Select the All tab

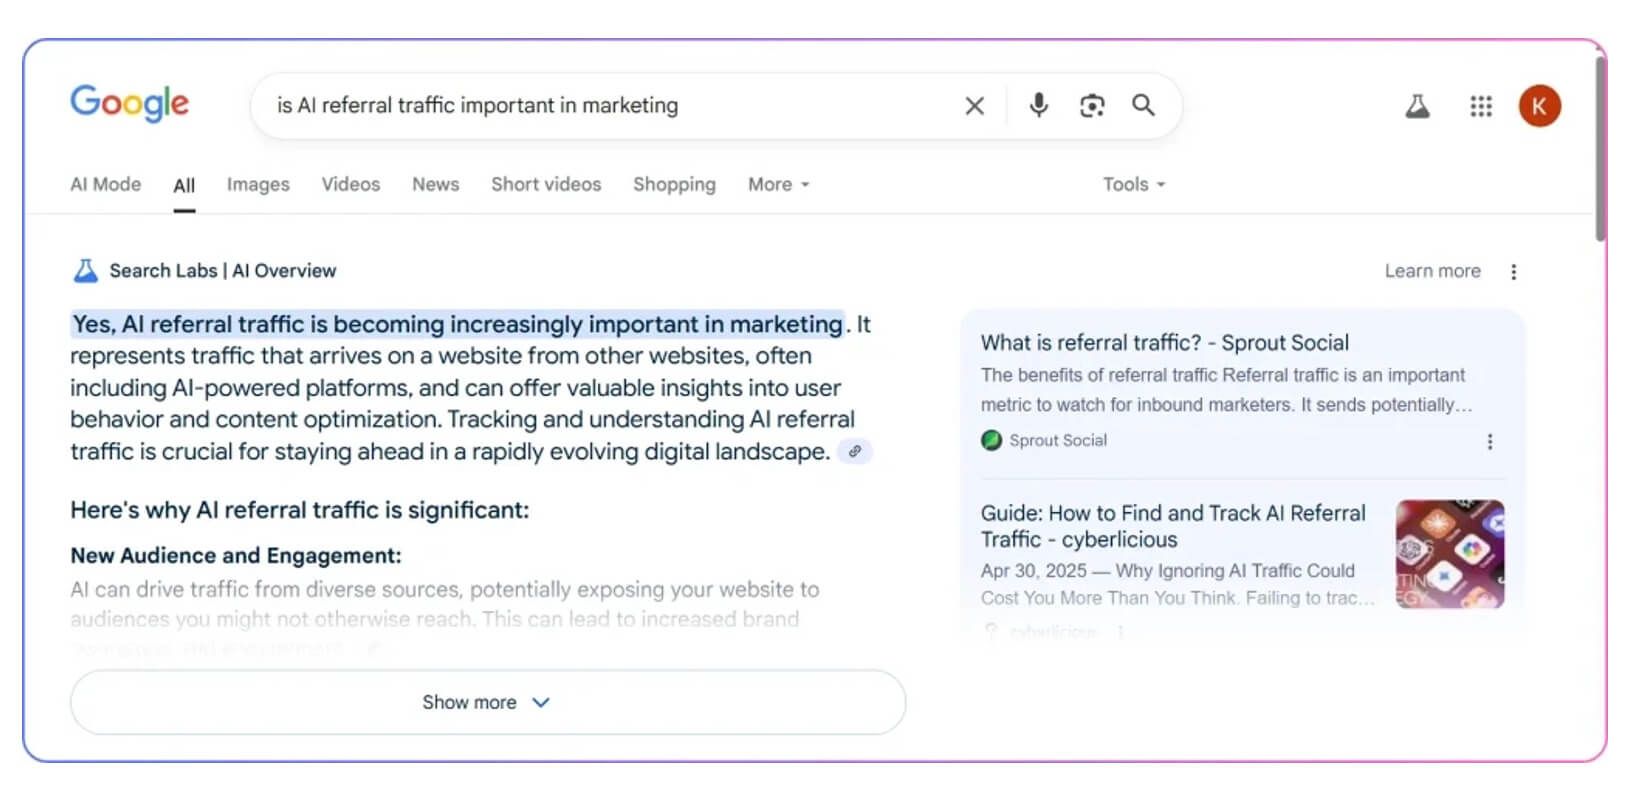point(184,186)
